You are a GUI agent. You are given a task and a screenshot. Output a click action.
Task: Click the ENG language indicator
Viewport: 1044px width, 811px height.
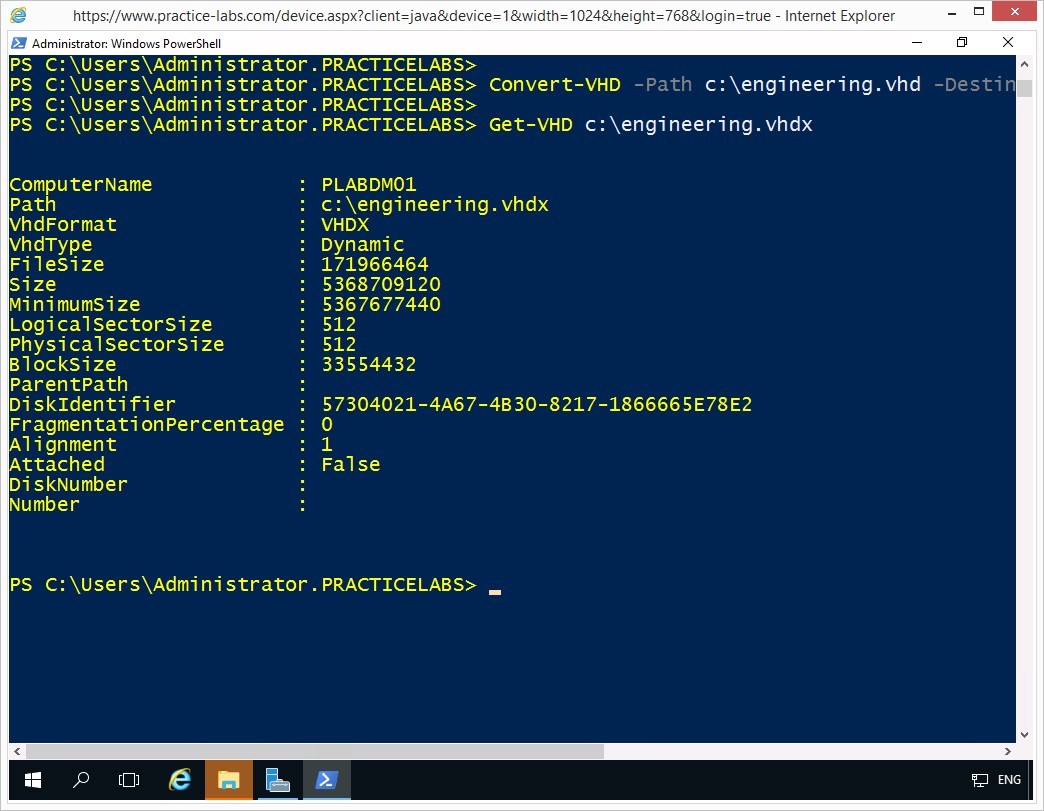[x=1009, y=780]
